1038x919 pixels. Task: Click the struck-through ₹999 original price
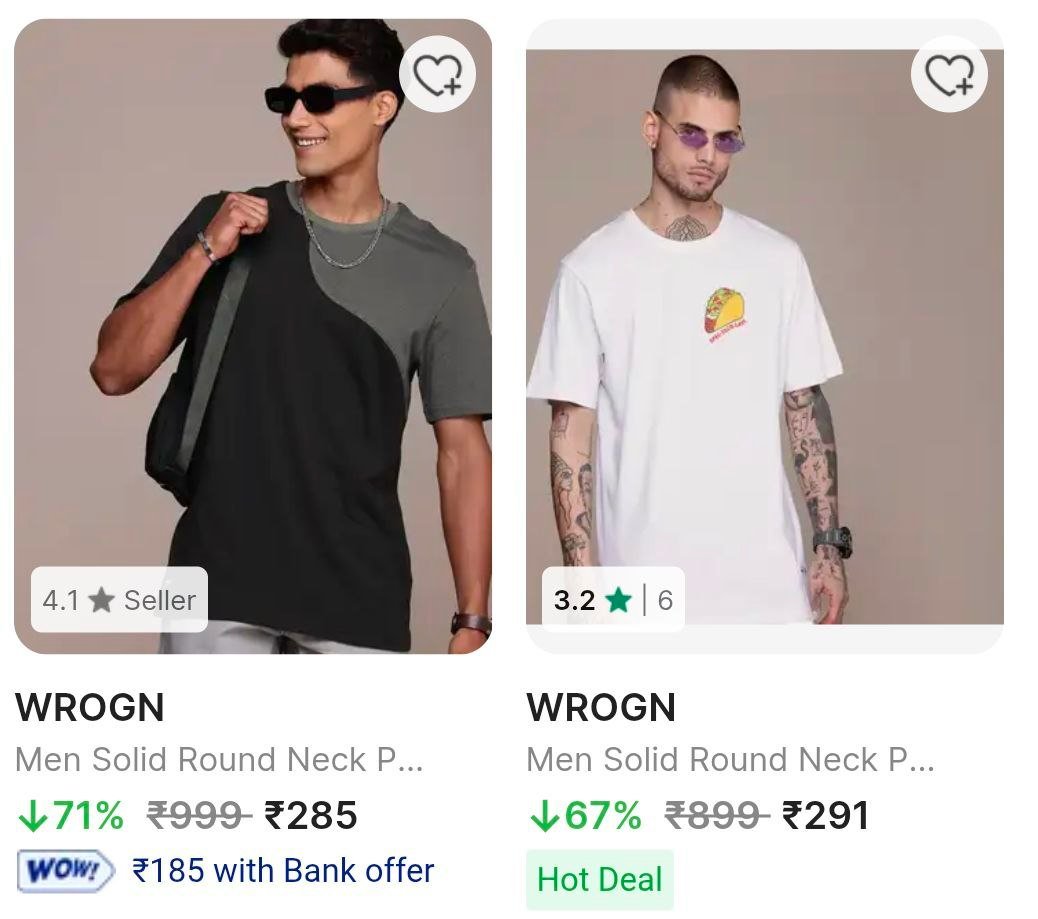pyautogui.click(x=198, y=816)
